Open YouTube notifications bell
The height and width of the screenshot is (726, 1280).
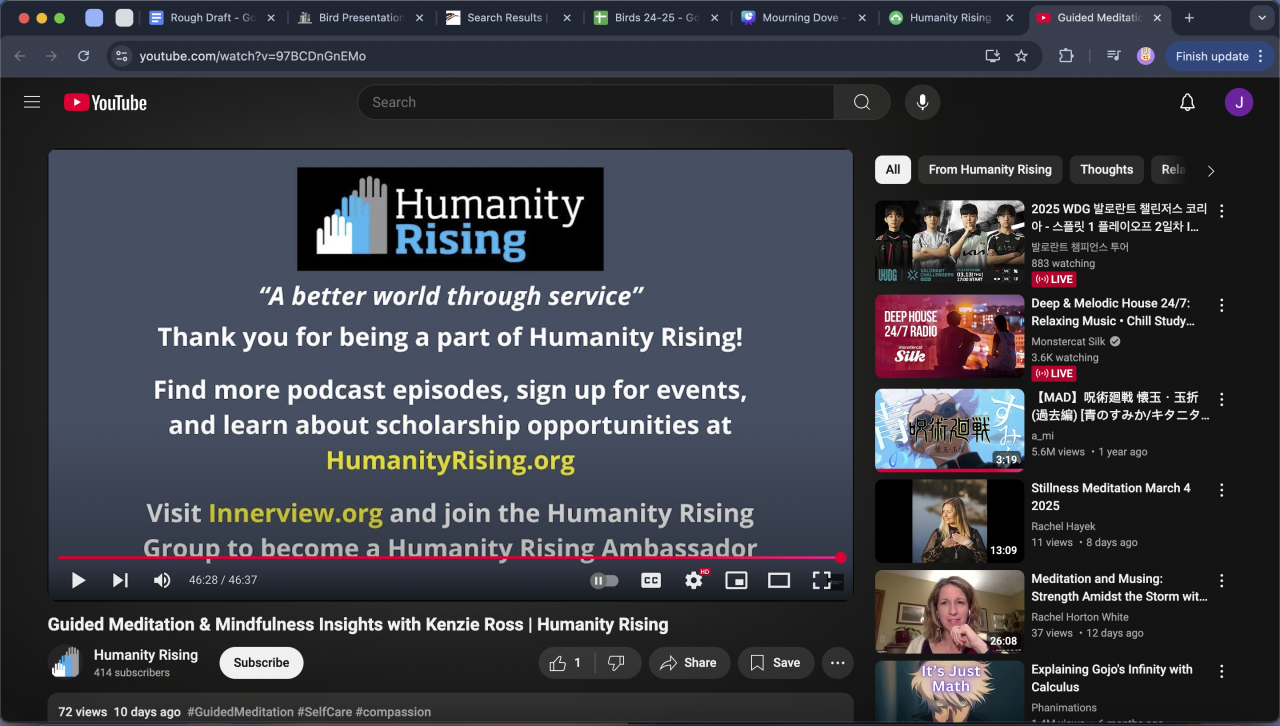[x=1187, y=102]
